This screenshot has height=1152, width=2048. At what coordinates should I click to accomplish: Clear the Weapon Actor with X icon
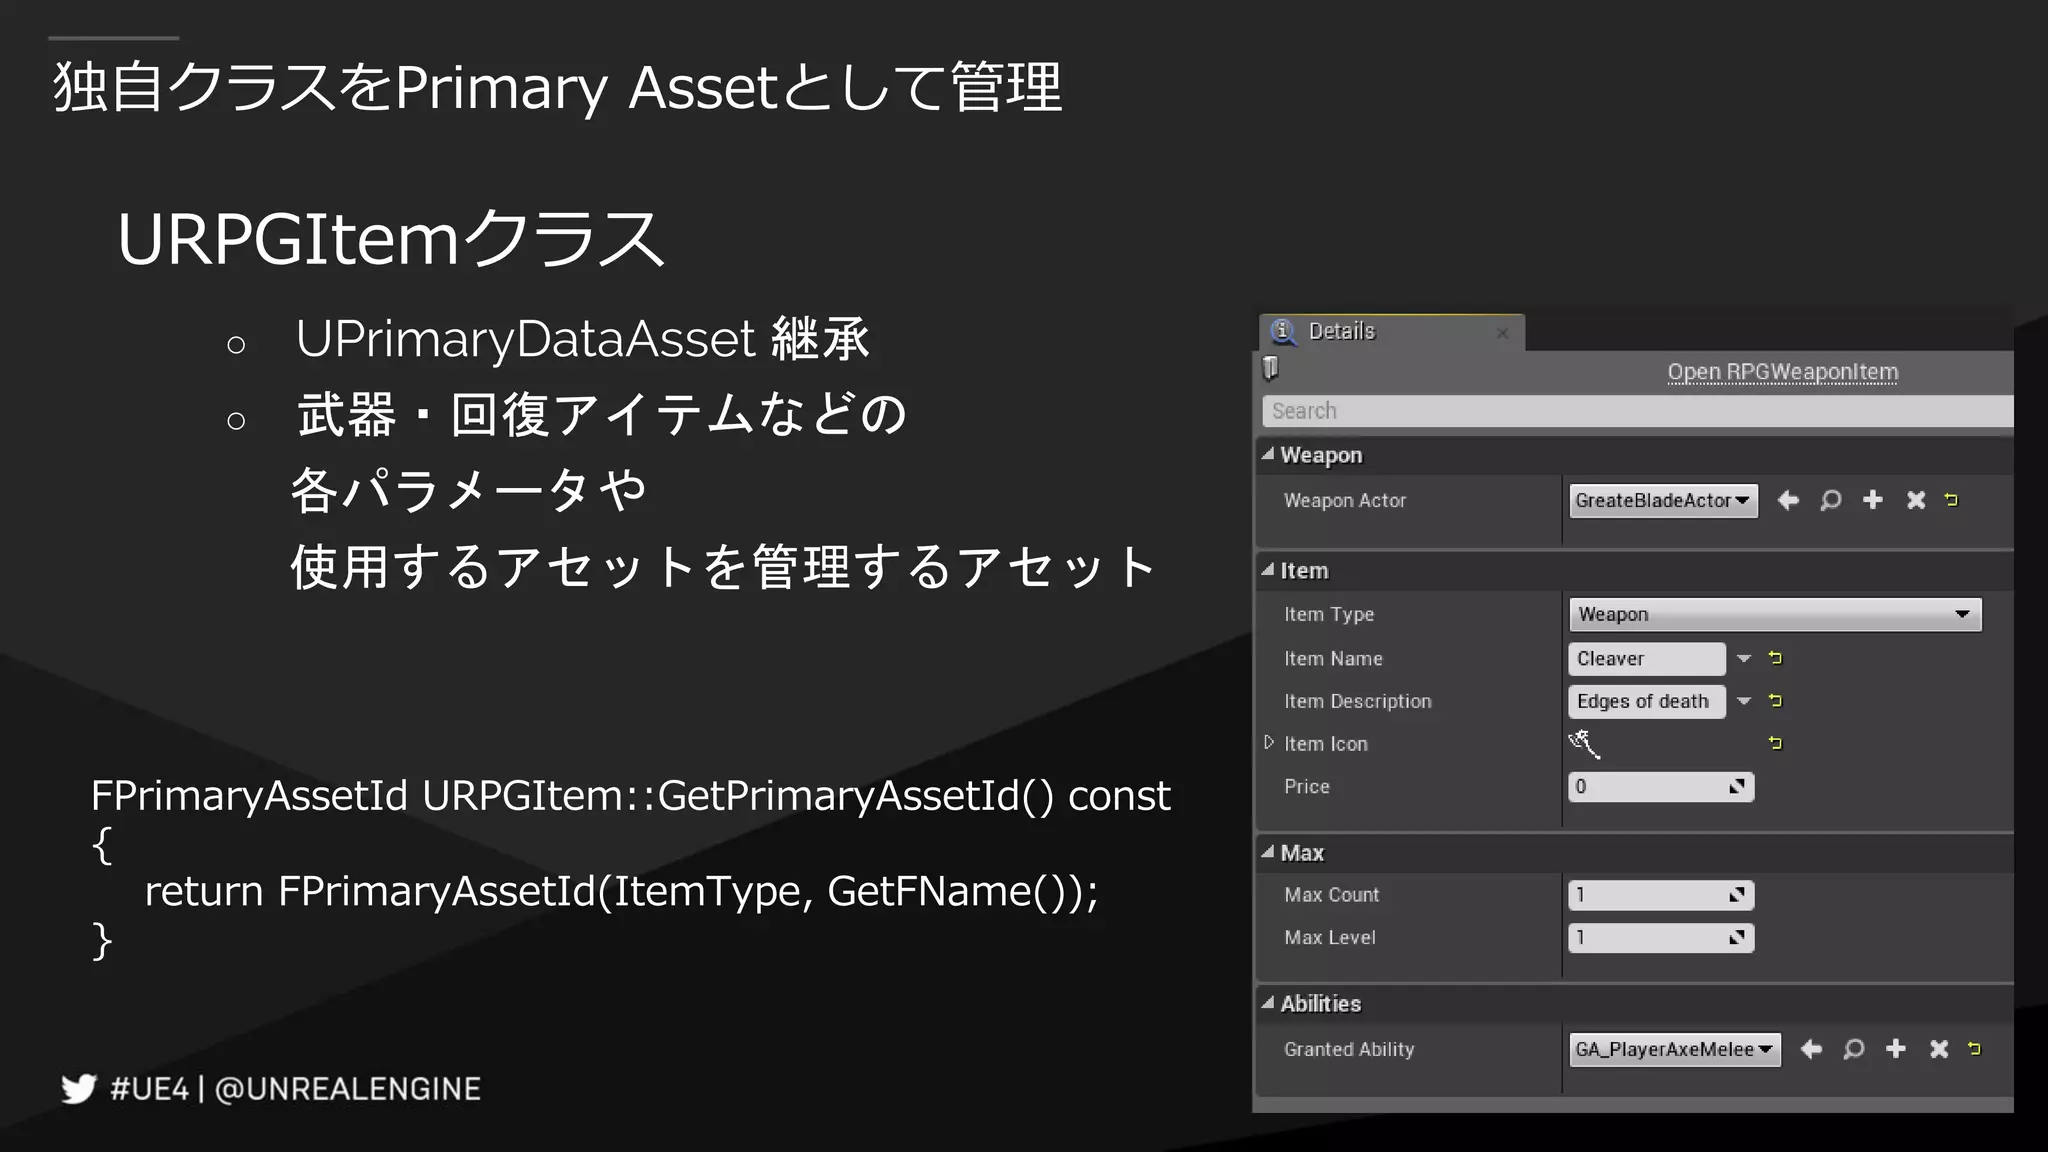point(1915,500)
